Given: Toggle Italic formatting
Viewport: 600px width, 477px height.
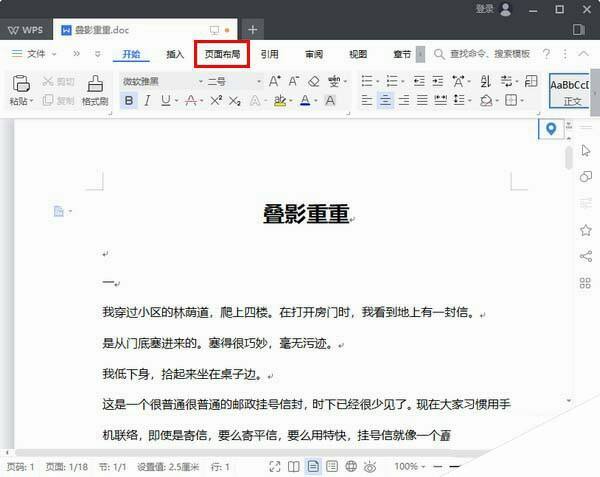Looking at the screenshot, I should [147, 101].
